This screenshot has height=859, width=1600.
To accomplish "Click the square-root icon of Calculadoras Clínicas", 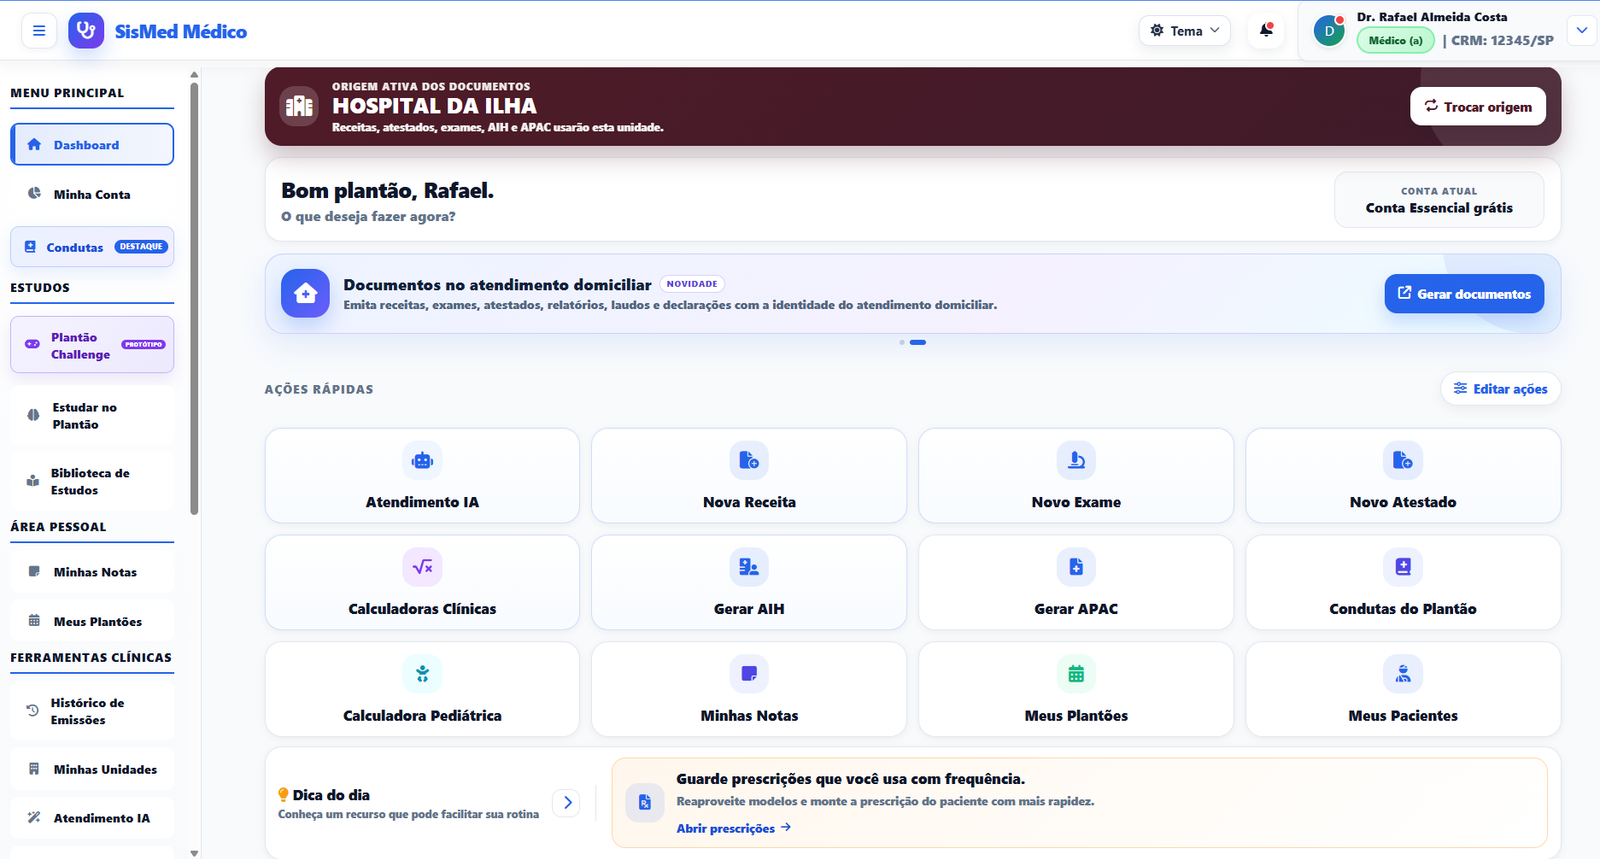I will tap(422, 567).
